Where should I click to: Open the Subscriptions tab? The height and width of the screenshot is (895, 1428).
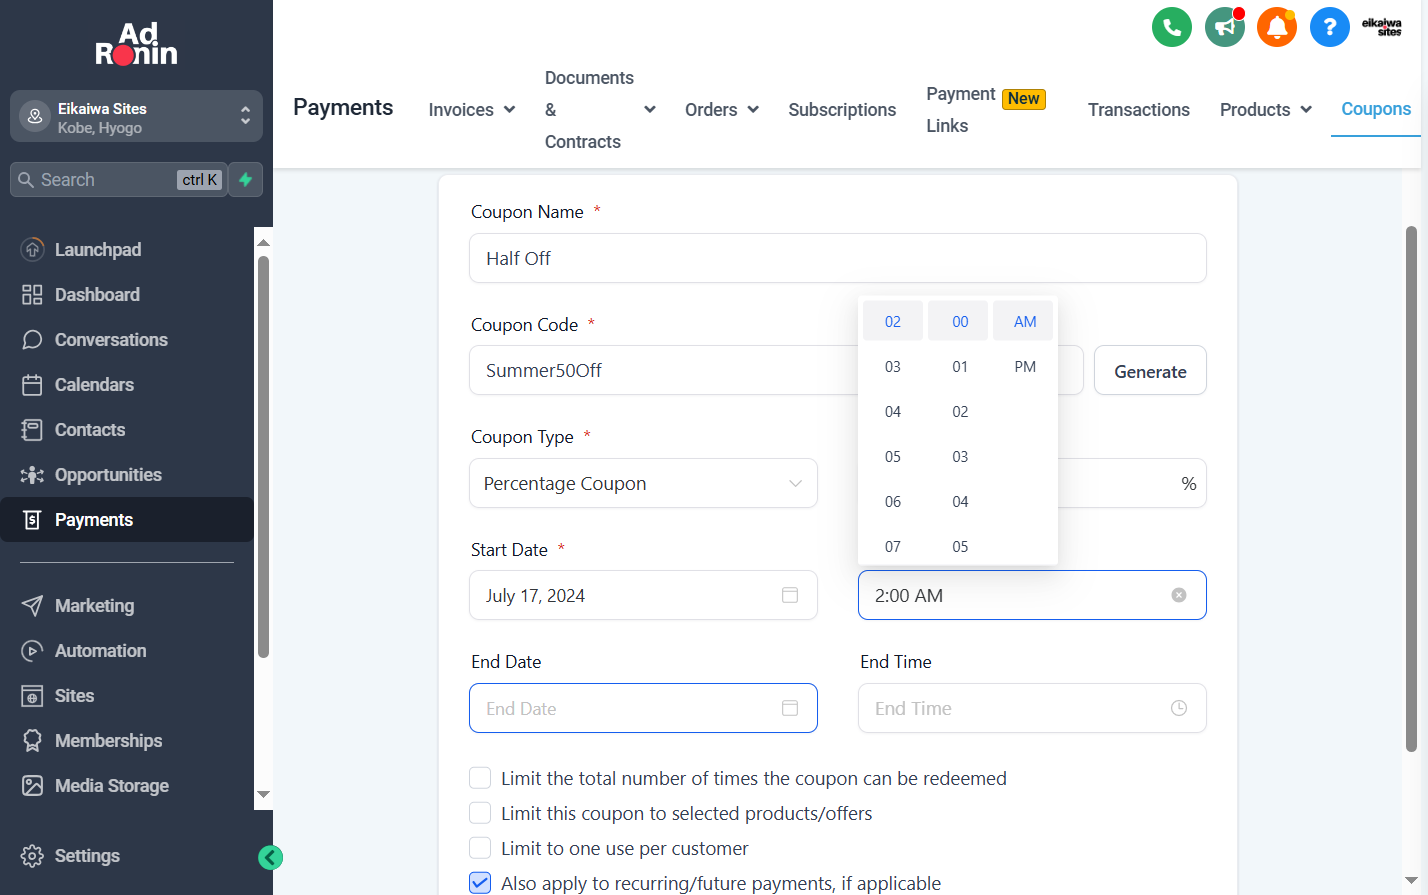pos(842,110)
